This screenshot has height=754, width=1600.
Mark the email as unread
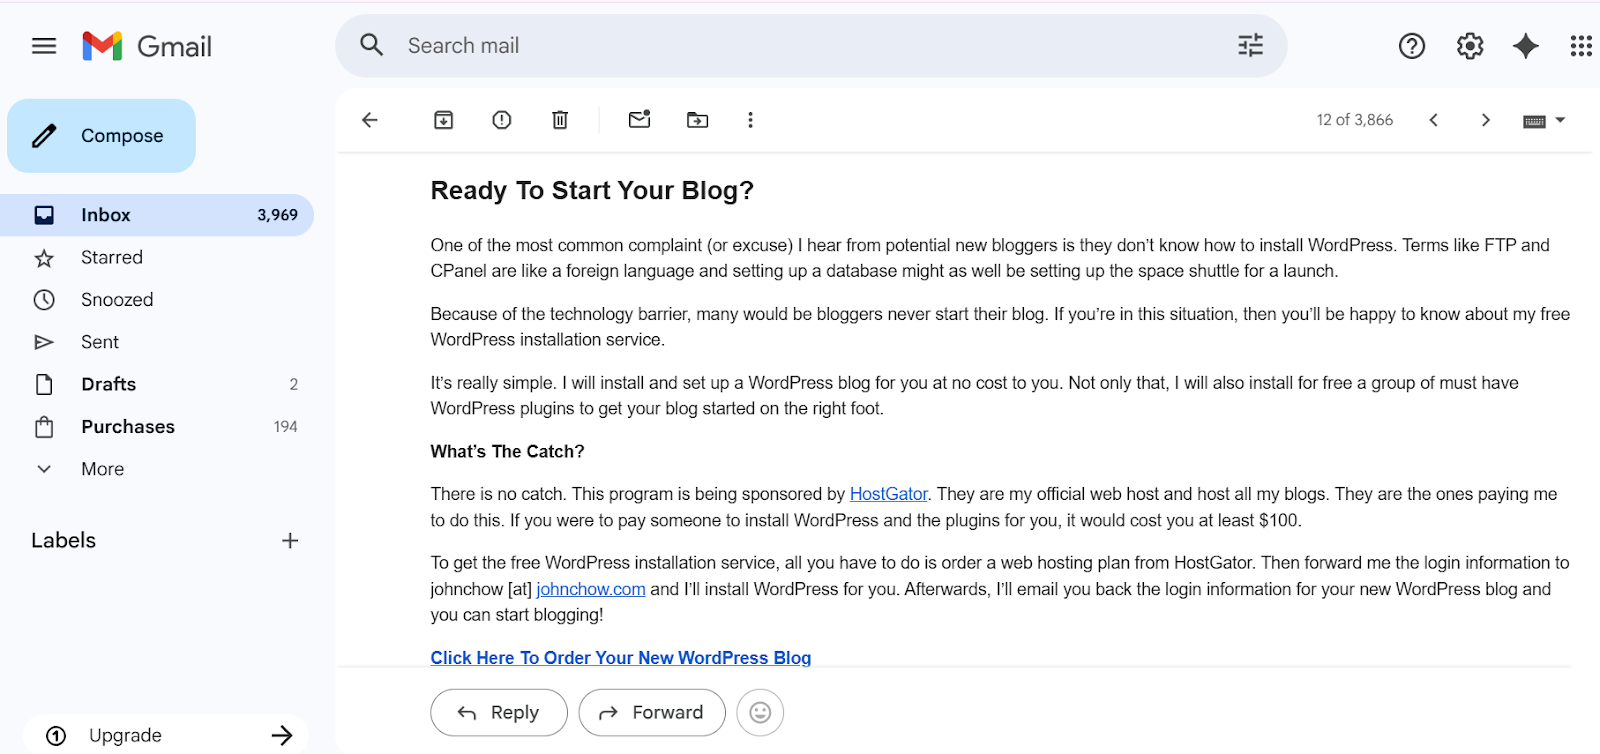(639, 119)
